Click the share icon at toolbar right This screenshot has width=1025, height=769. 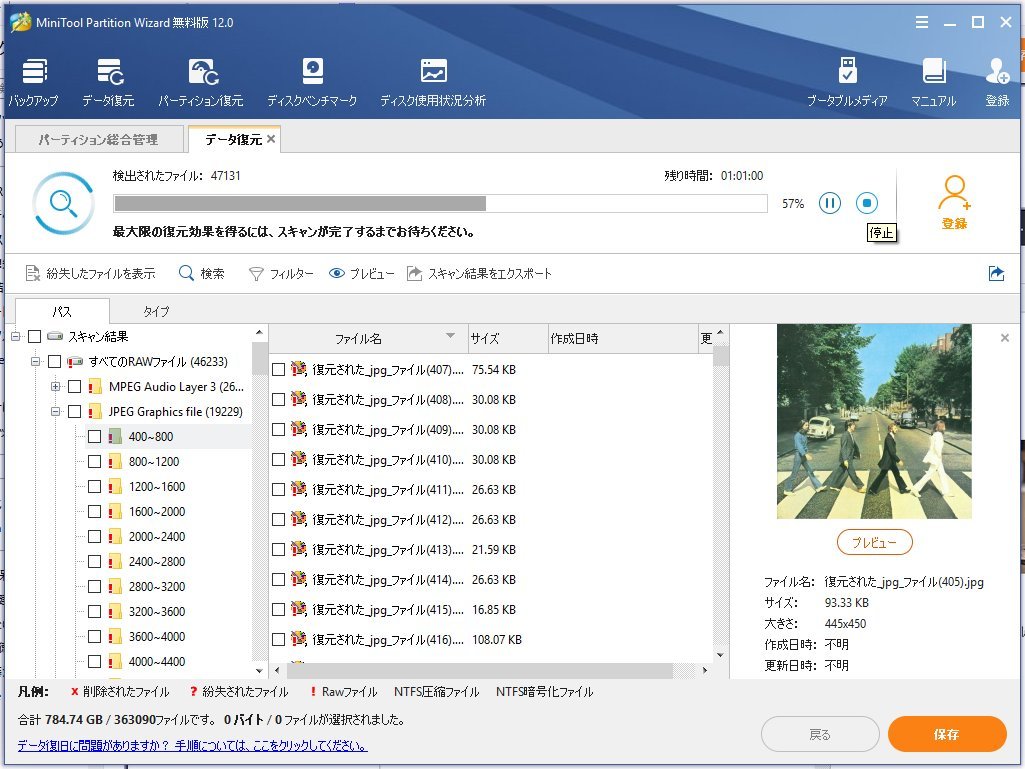pyautogui.click(x=996, y=273)
